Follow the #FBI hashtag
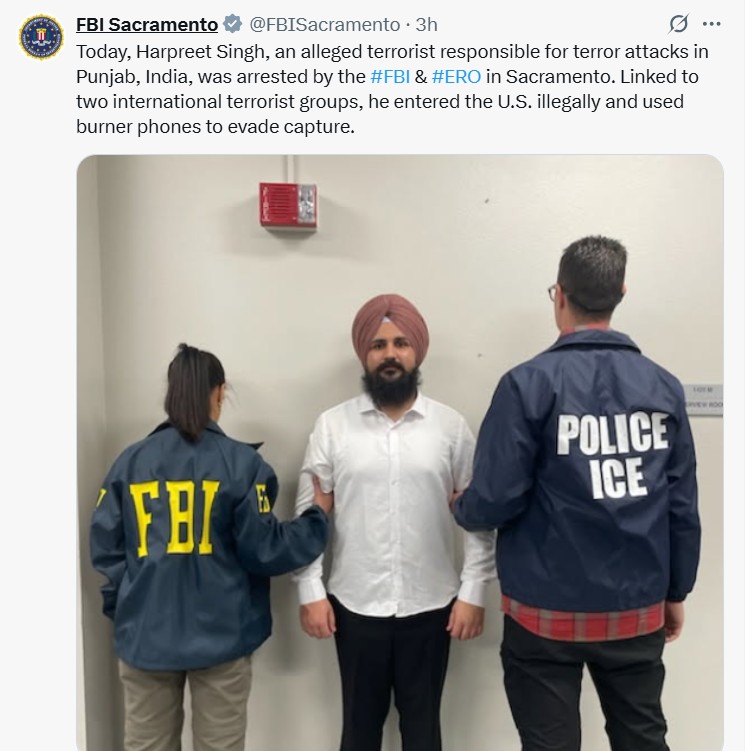Viewport: 753px width, 751px height. tap(390, 77)
